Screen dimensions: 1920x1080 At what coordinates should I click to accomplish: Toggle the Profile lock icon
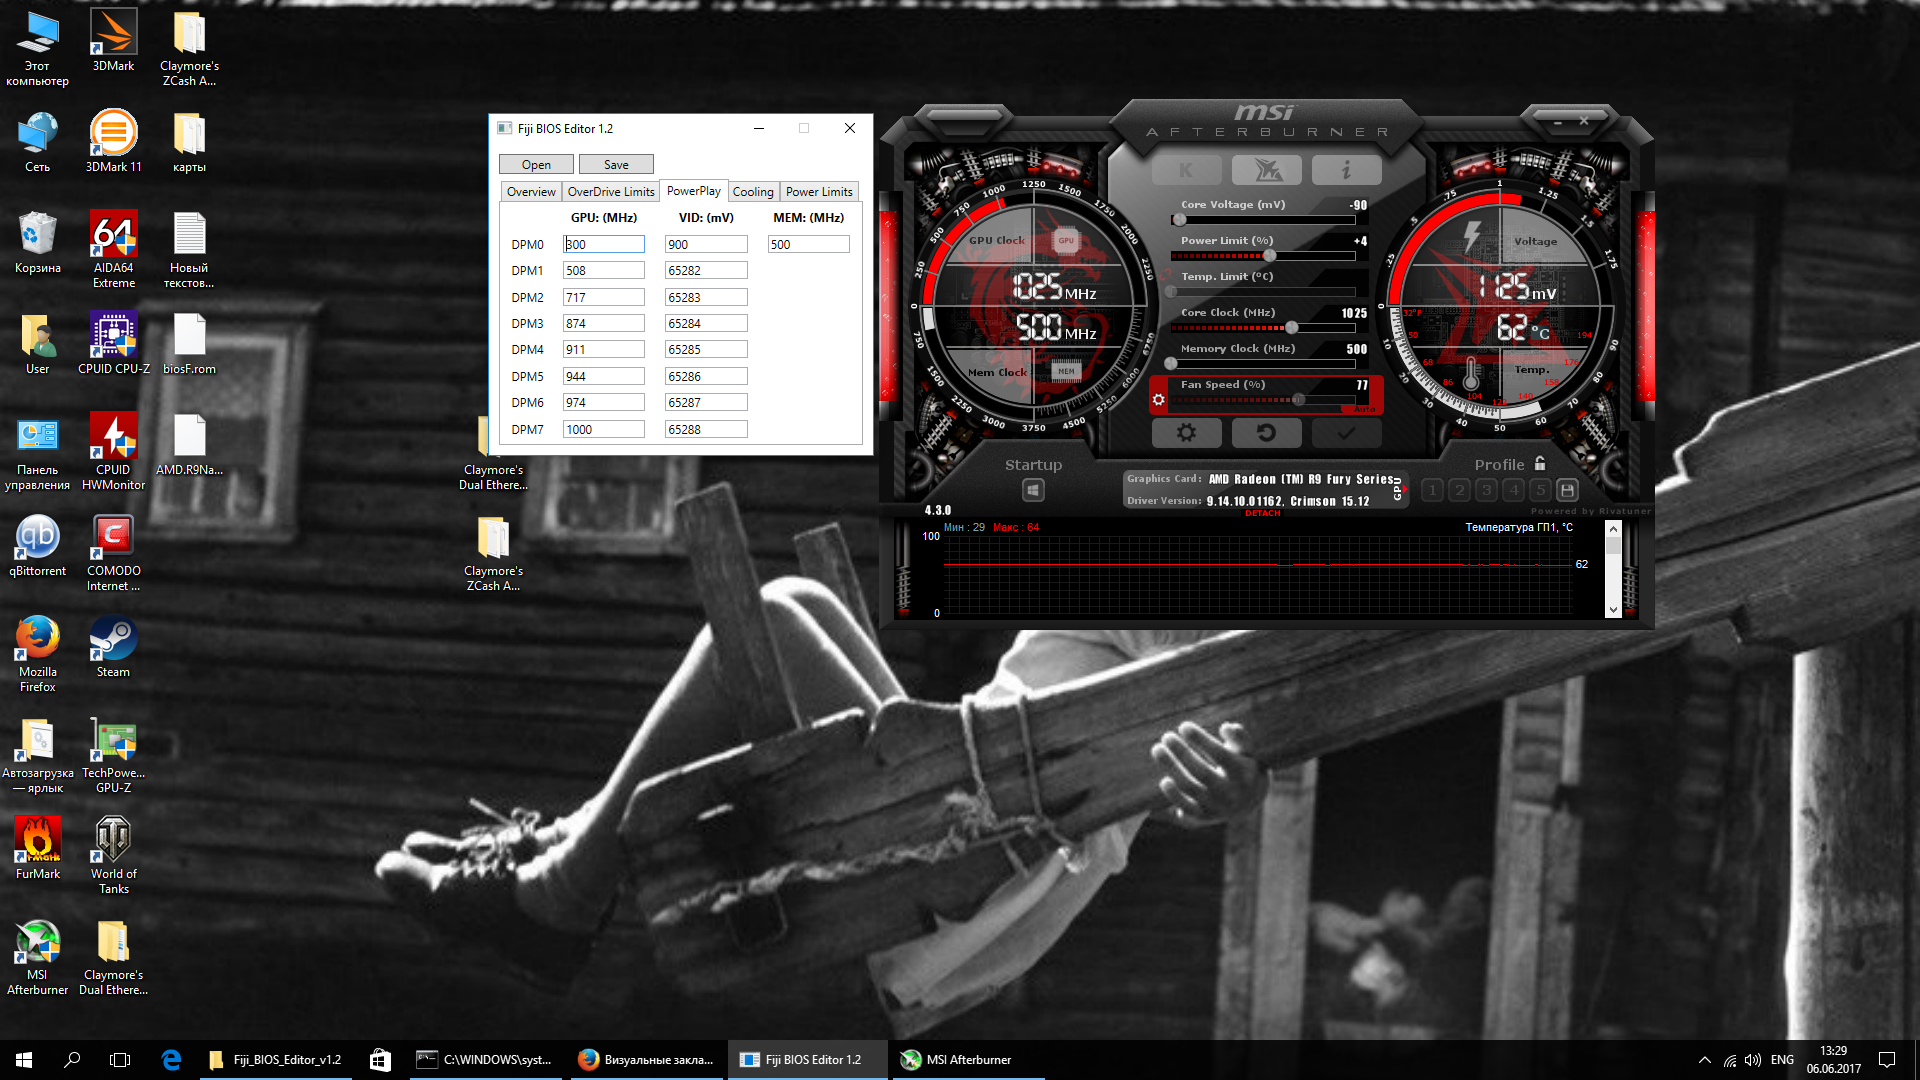[1540, 464]
